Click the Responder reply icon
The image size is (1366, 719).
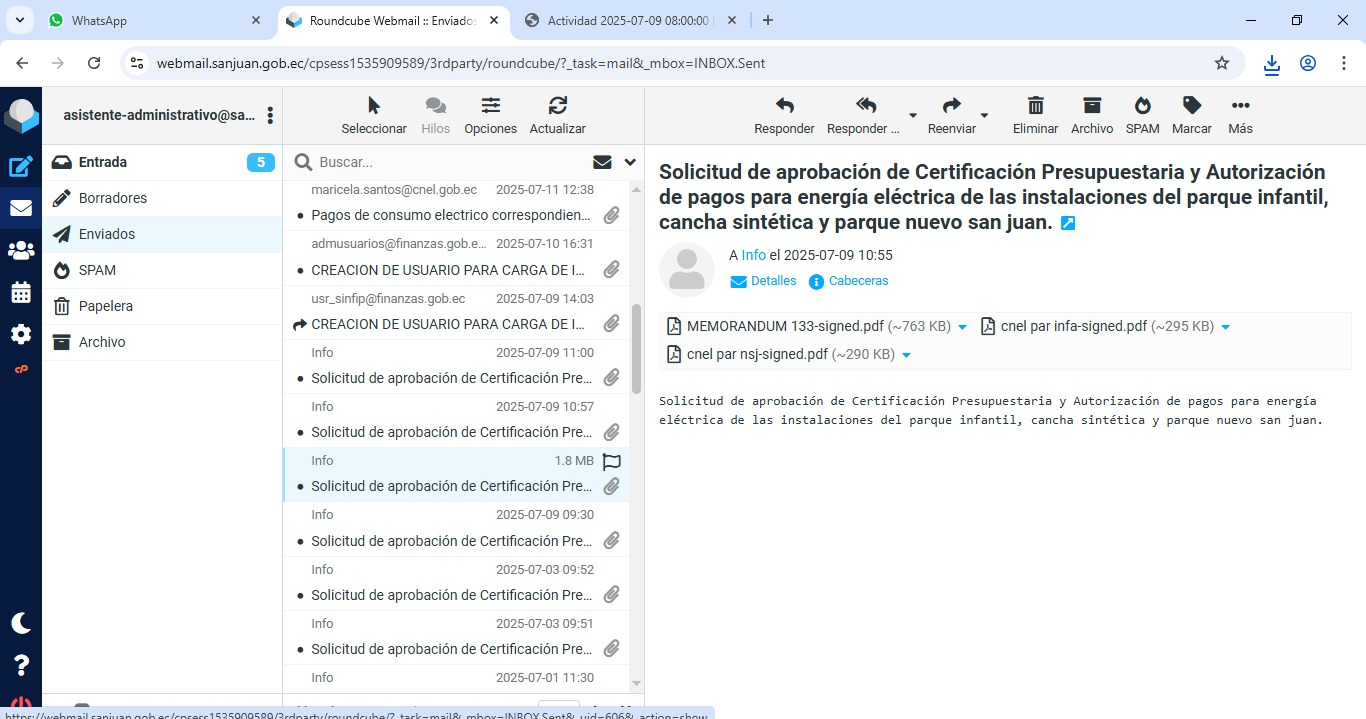point(784,115)
